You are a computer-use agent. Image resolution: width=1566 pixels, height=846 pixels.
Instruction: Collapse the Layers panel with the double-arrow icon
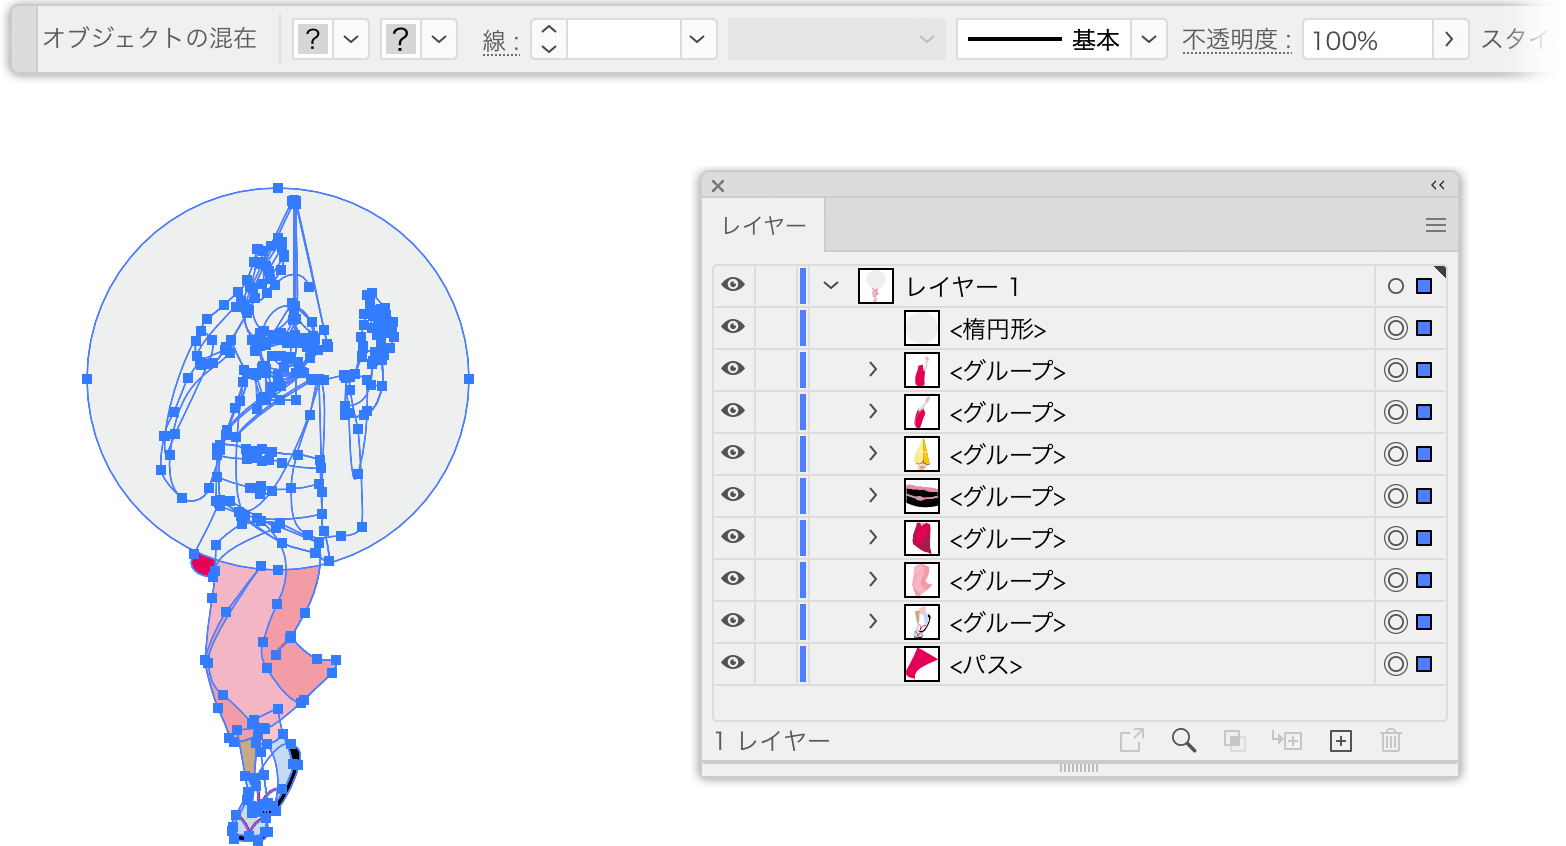click(x=1438, y=185)
